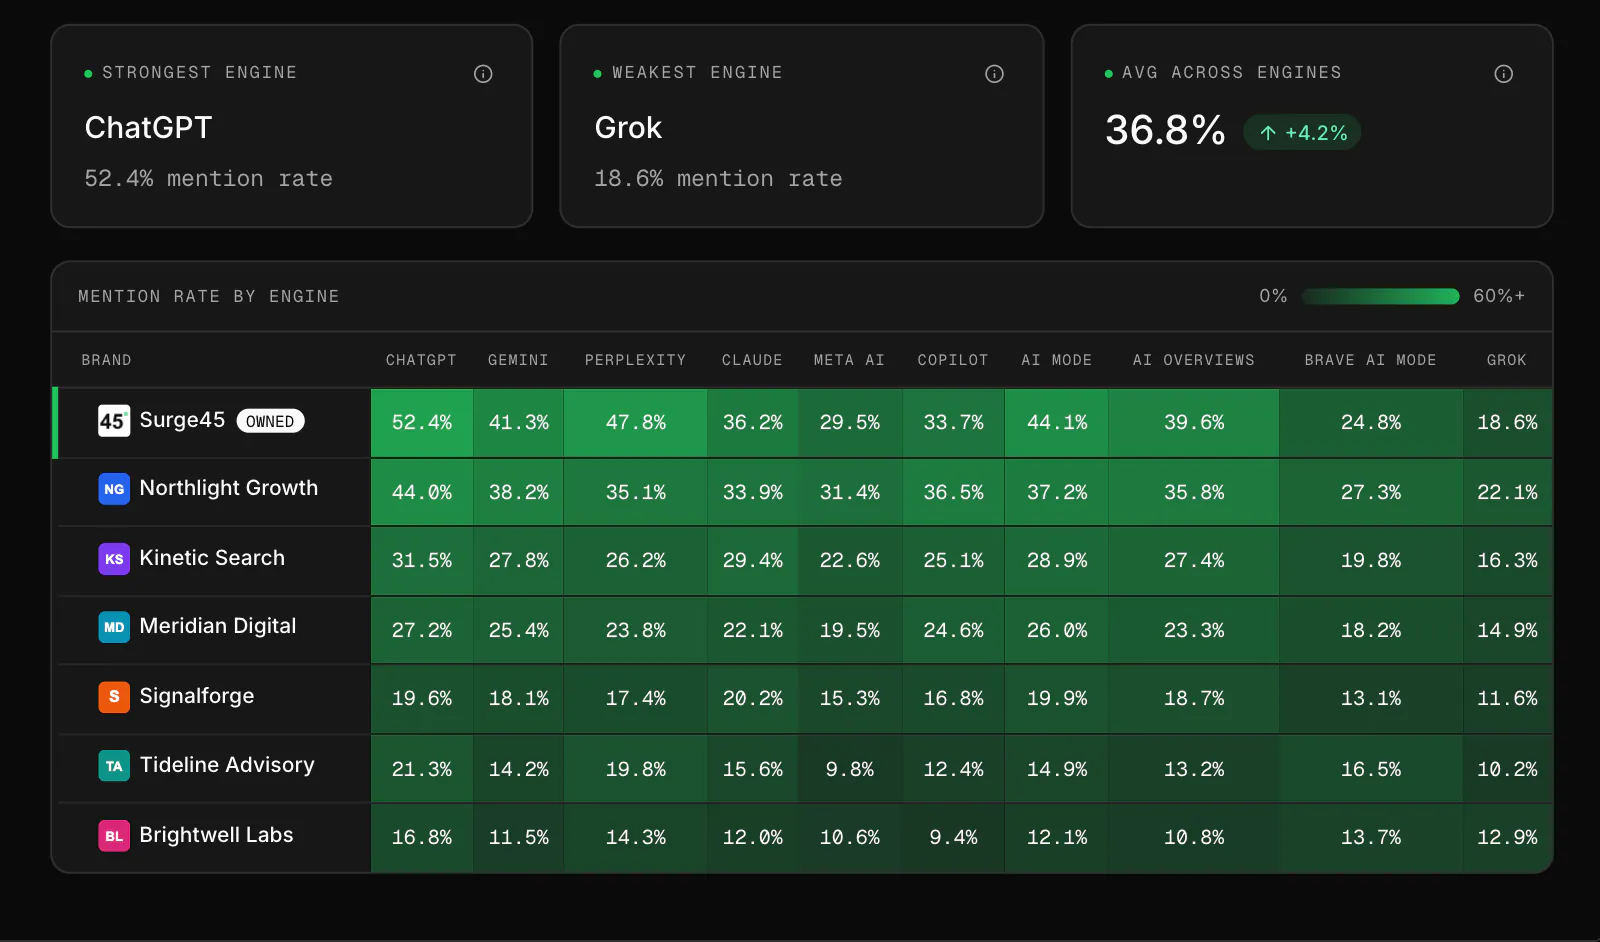Image resolution: width=1600 pixels, height=942 pixels.
Task: Click the info icon on Strongest Engine card
Action: 483,74
